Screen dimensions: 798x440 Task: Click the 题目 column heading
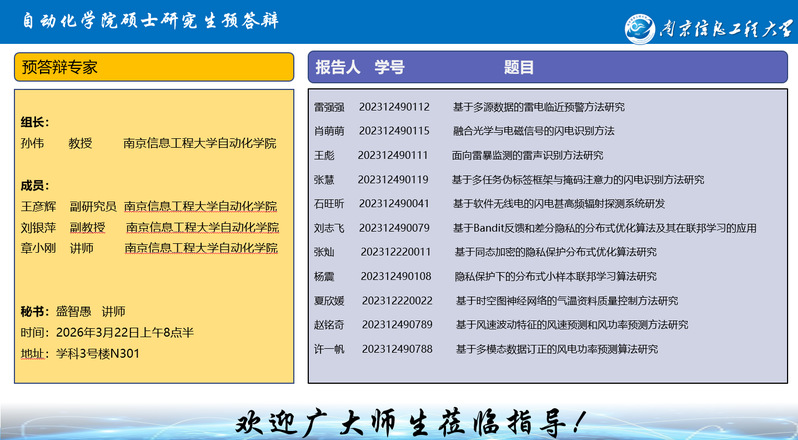(519, 67)
